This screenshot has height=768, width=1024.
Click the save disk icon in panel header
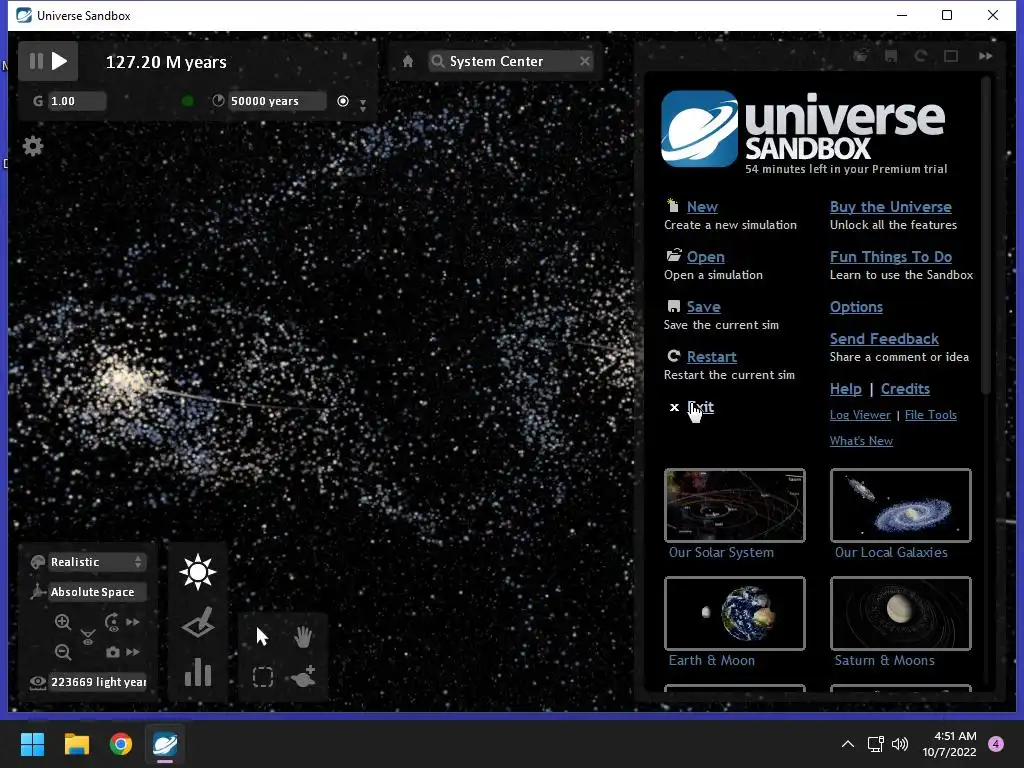coord(891,56)
